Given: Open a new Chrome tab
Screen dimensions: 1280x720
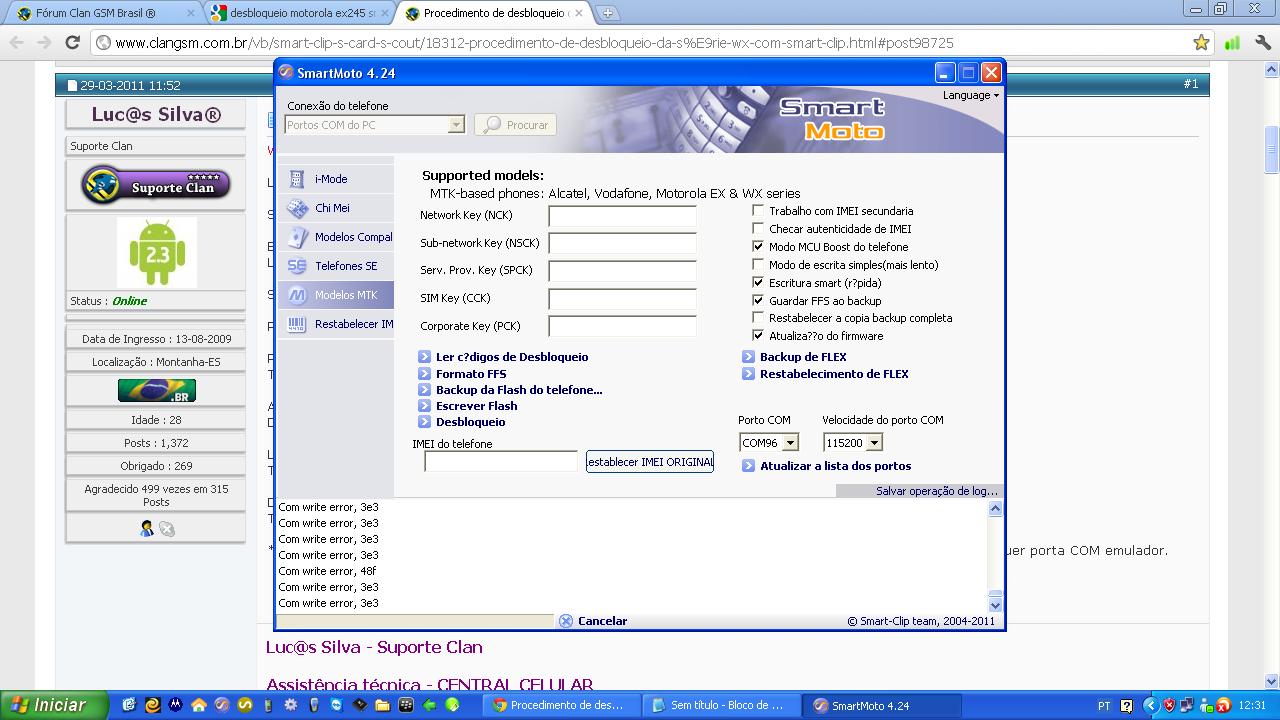Looking at the screenshot, I should click(607, 13).
